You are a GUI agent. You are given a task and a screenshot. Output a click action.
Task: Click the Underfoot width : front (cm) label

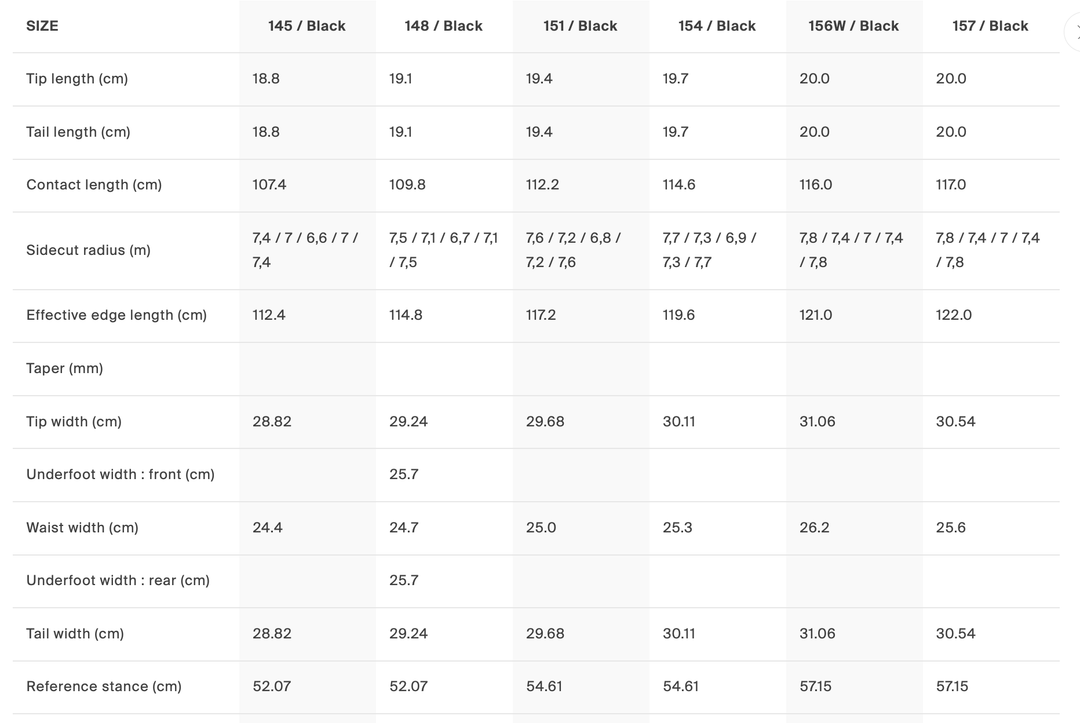coord(120,474)
